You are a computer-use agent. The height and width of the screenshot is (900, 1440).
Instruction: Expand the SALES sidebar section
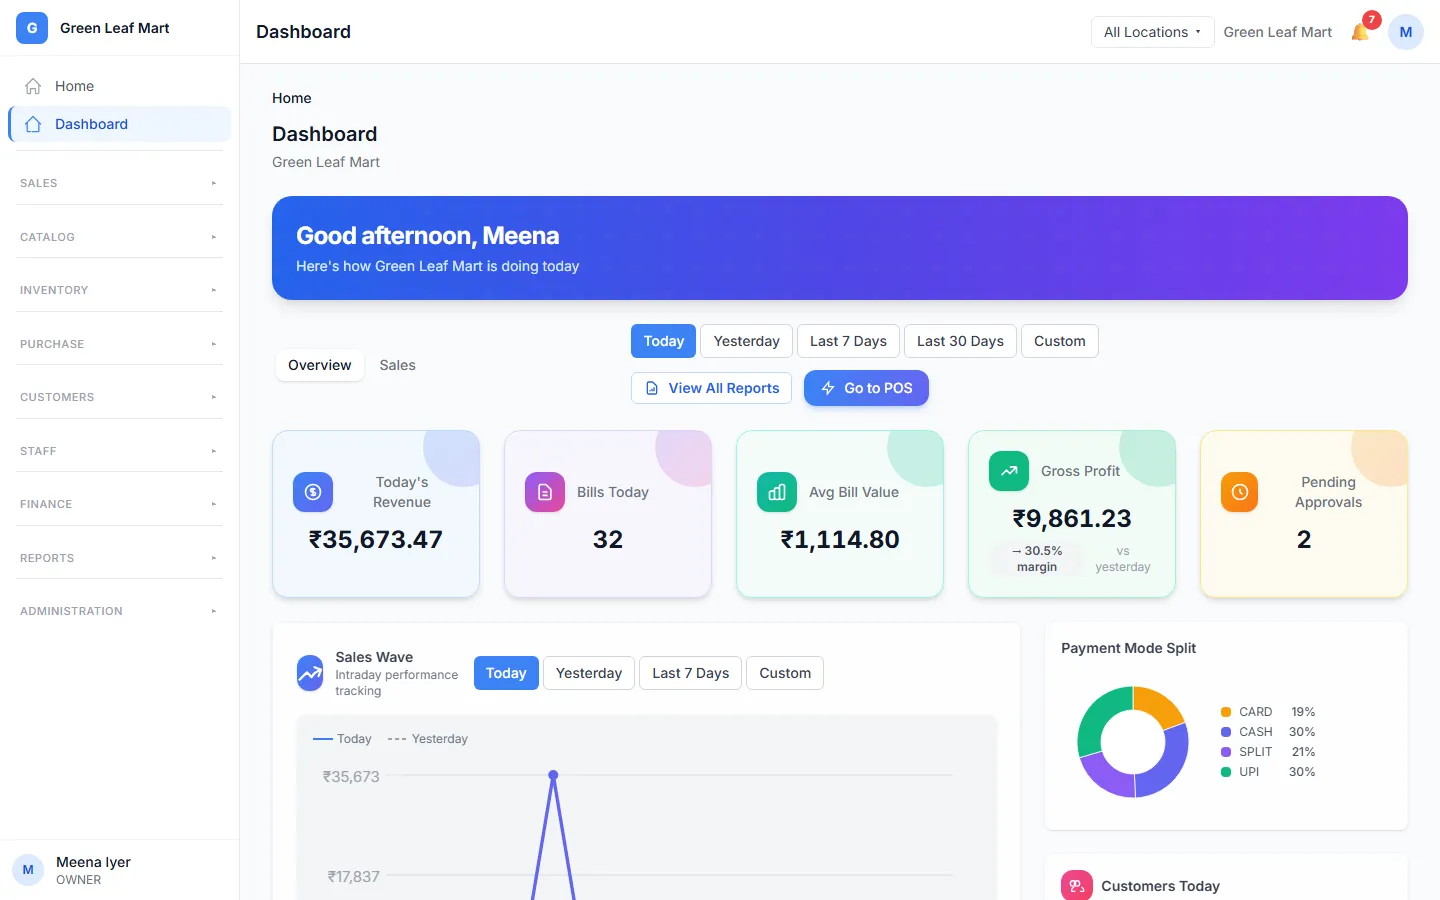pos(120,183)
